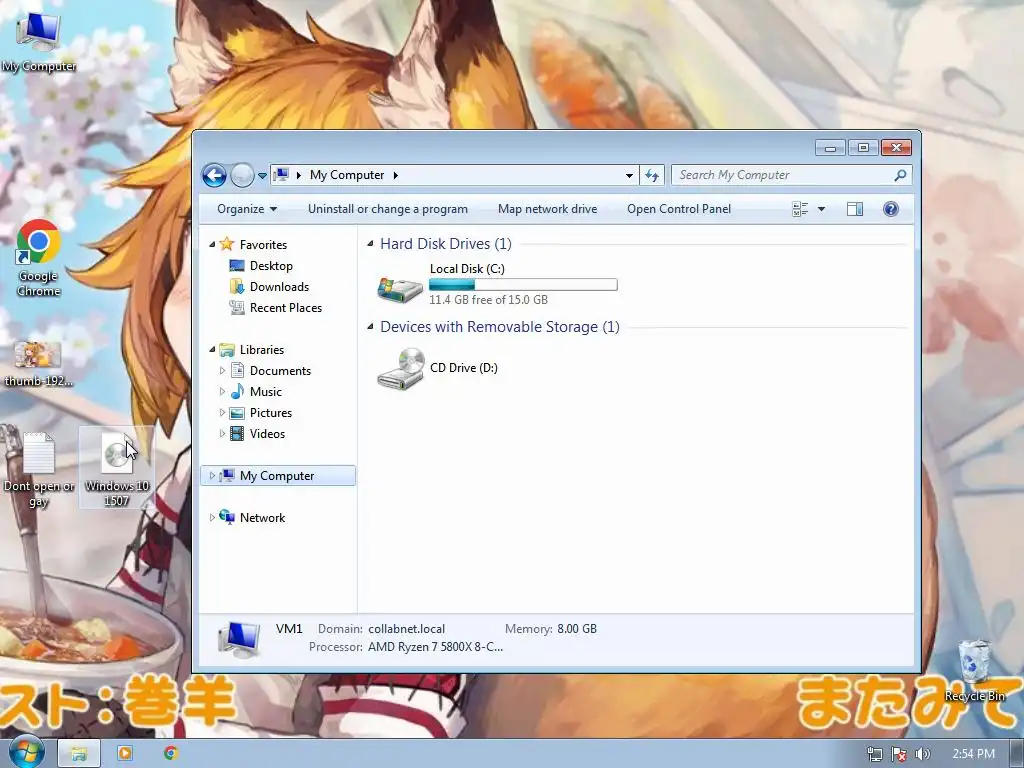
Task: Click the My Computer breadcrumb
Action: click(x=347, y=175)
